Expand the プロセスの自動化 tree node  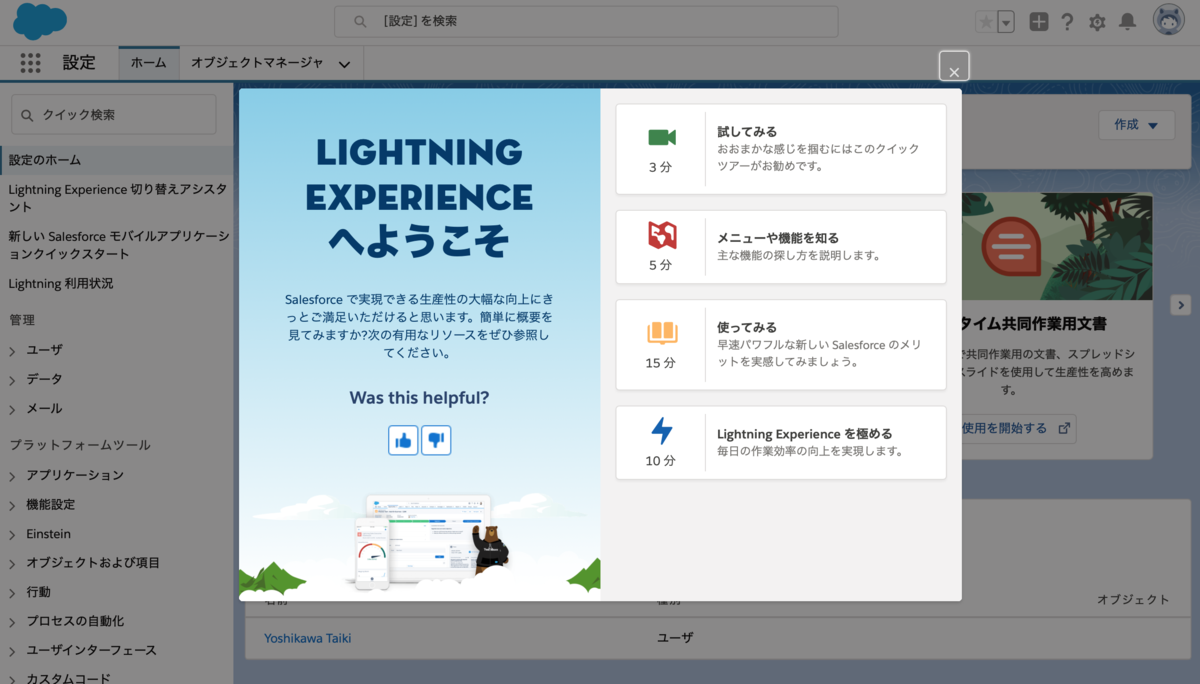12,622
